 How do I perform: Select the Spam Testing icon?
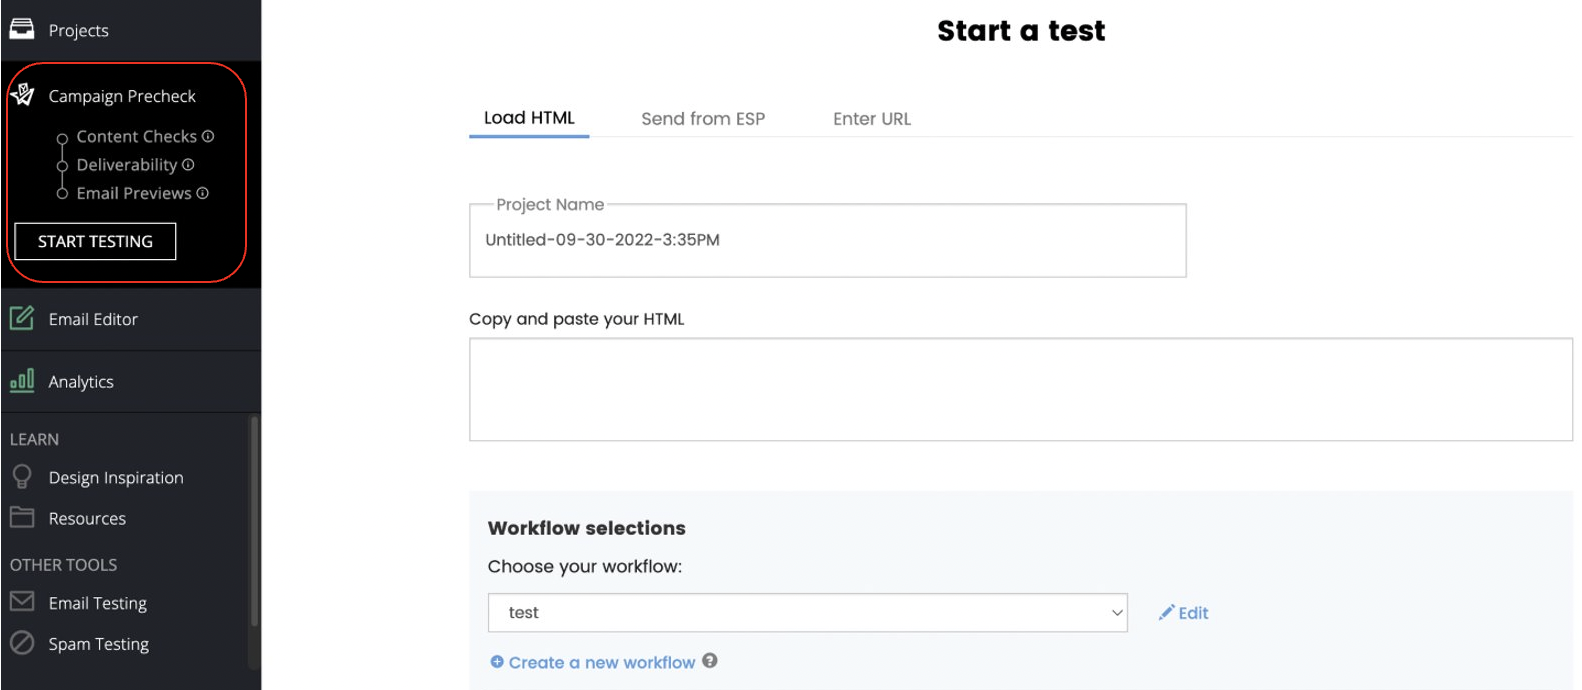click(x=20, y=643)
